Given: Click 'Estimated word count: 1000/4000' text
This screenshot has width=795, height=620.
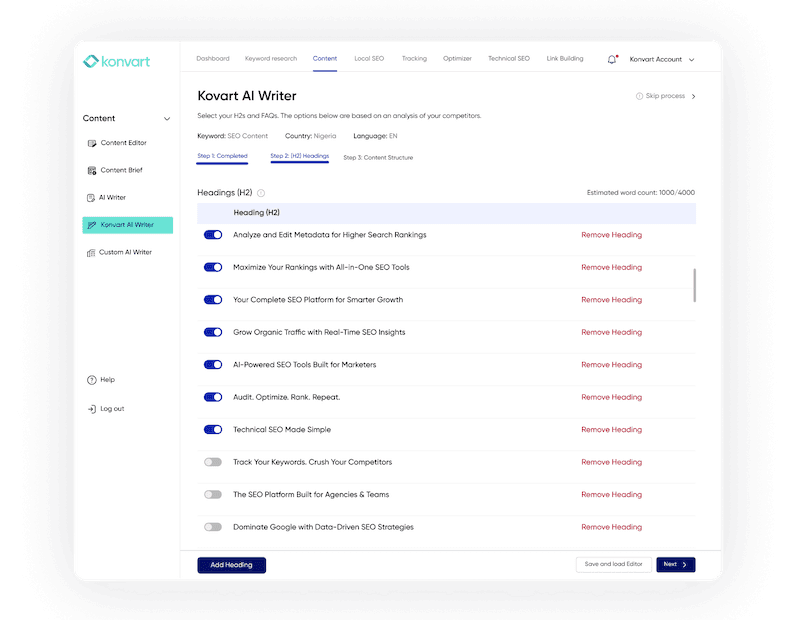Looking at the screenshot, I should 641,193.
